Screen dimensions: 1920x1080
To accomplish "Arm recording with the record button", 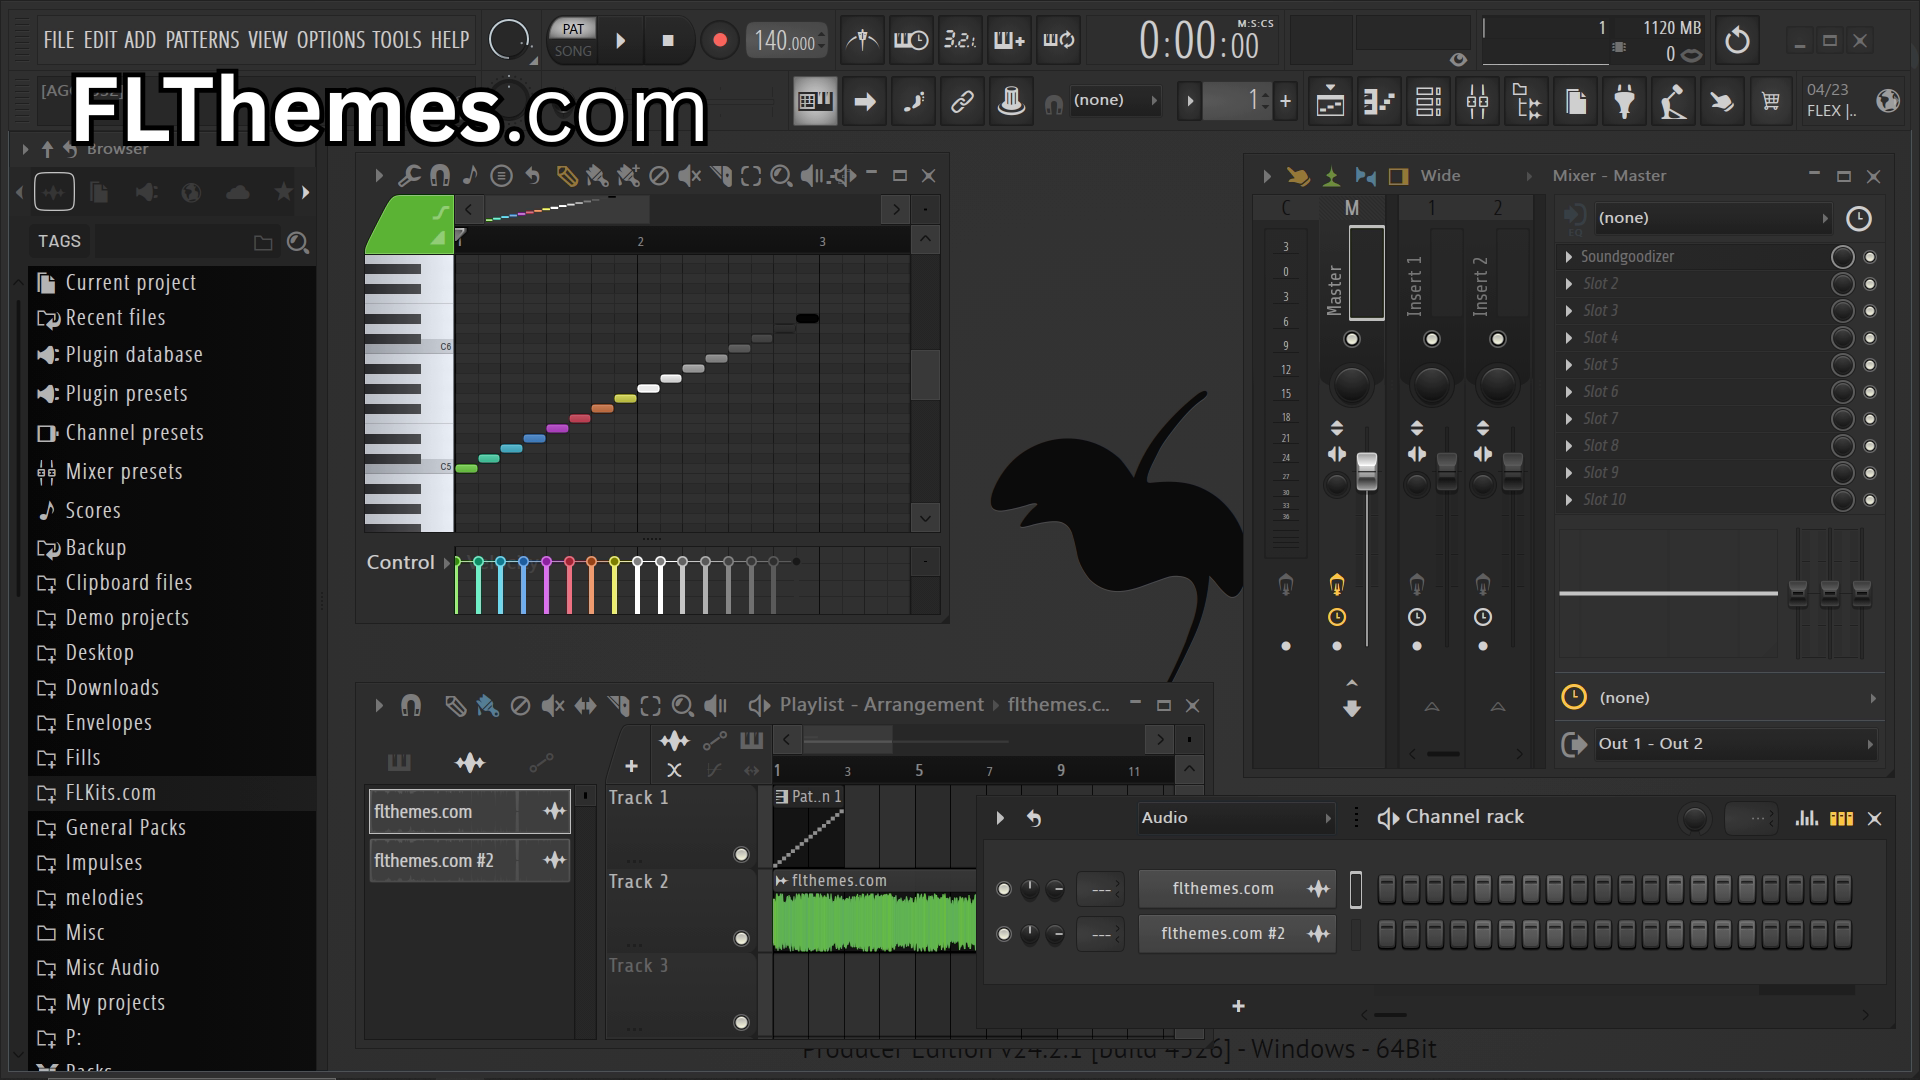I will tap(719, 41).
